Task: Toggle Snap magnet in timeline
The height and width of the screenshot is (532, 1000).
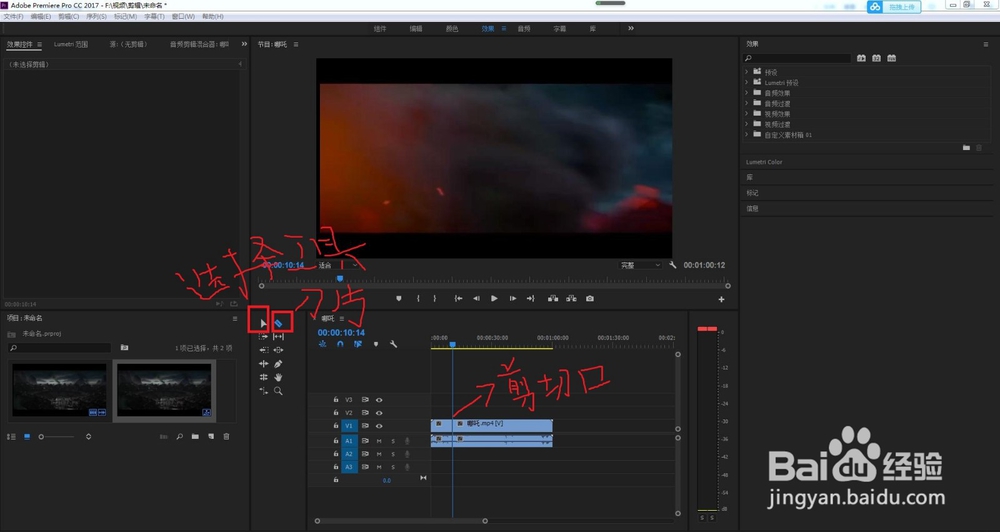Action: [340, 344]
